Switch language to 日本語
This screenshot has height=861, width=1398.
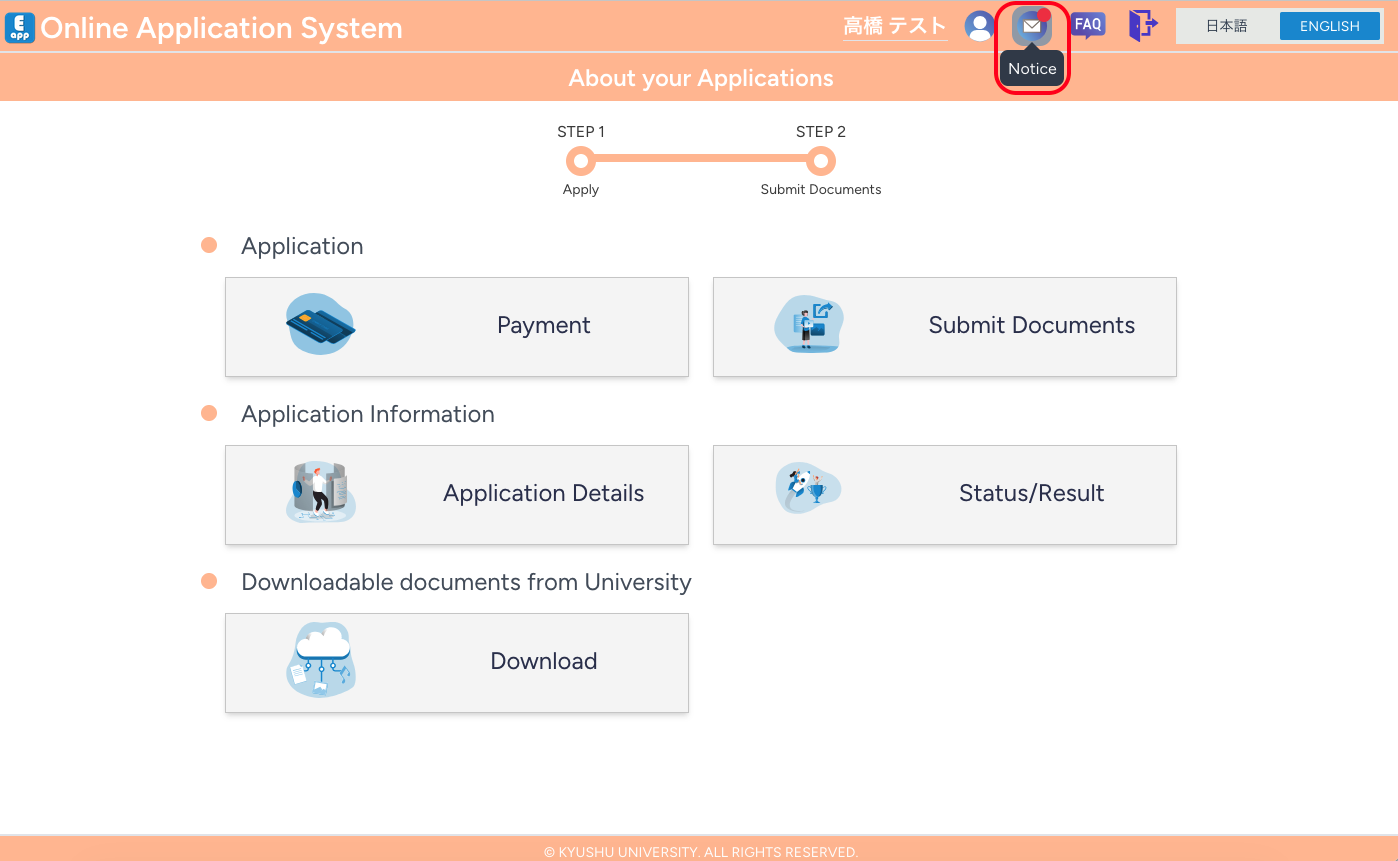click(x=1226, y=26)
